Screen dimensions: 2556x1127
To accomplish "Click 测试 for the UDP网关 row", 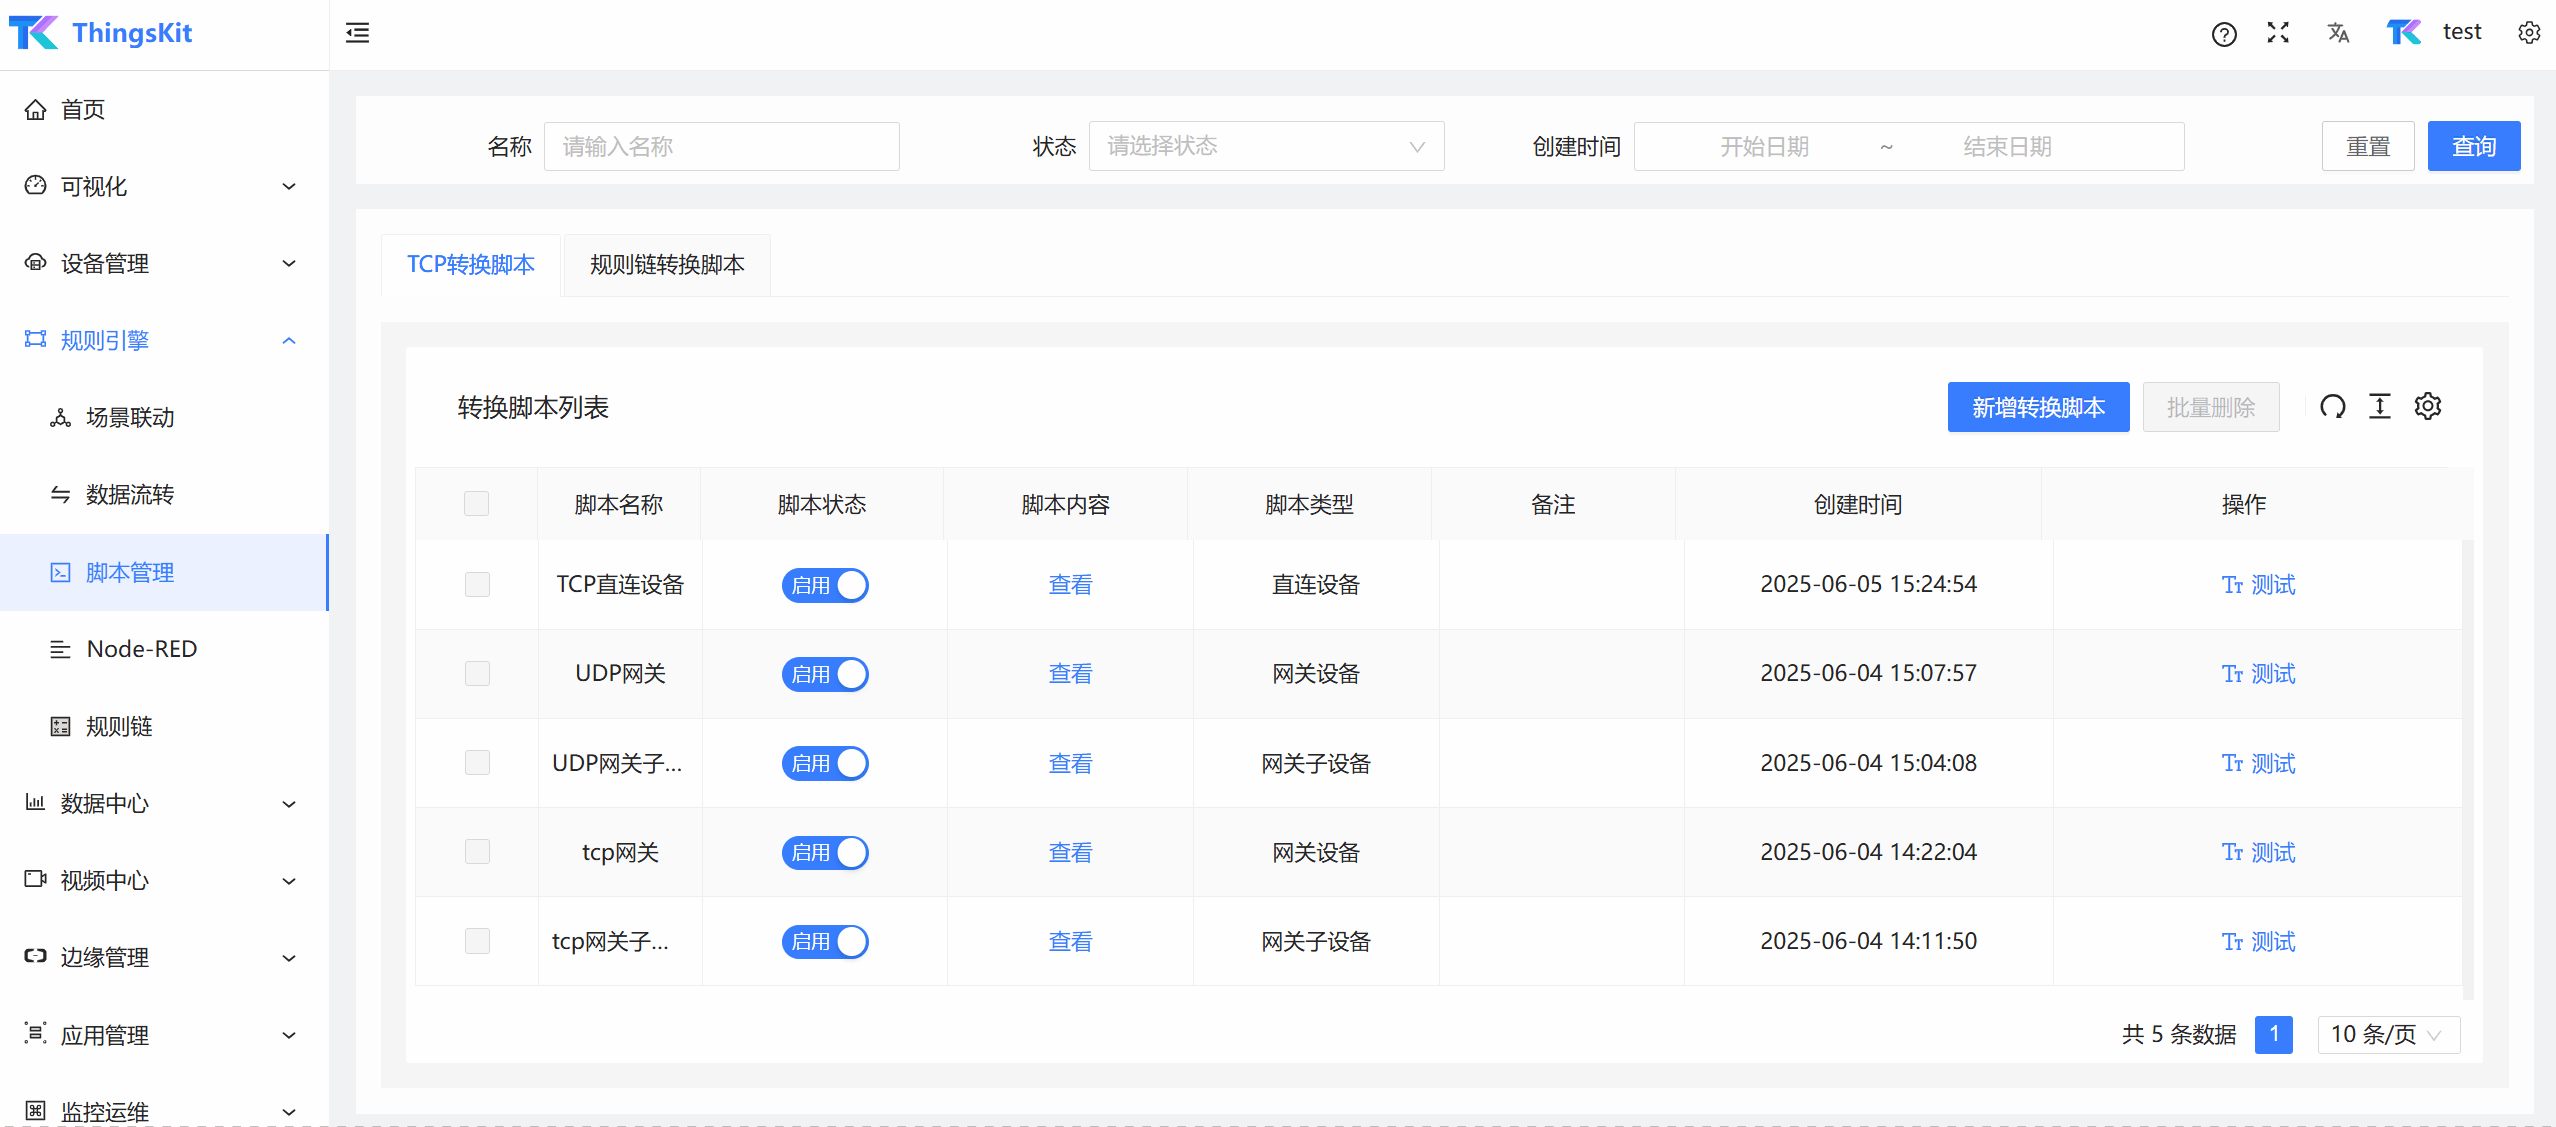I will pos(2258,674).
